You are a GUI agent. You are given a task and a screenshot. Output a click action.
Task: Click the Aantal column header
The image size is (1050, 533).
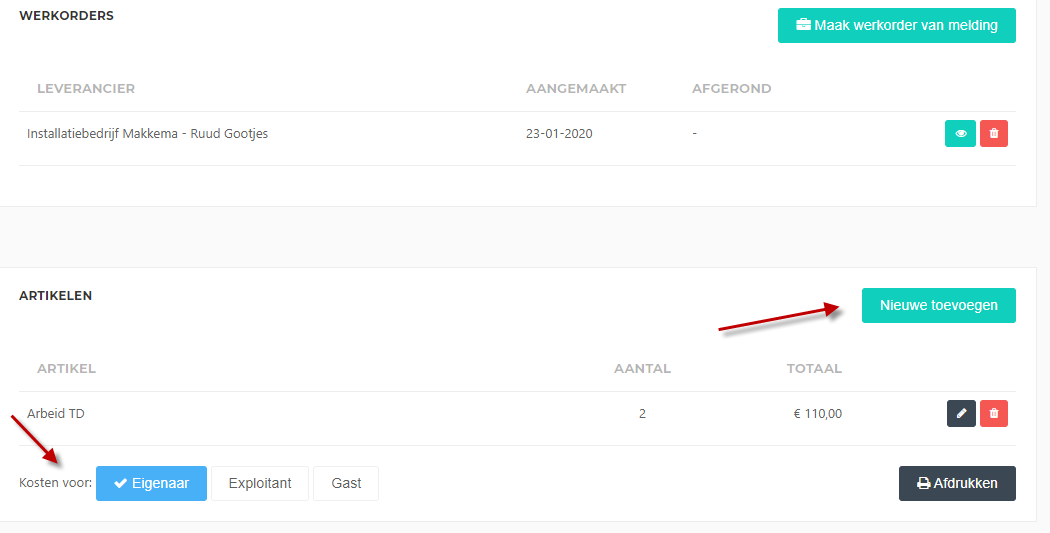coord(642,368)
